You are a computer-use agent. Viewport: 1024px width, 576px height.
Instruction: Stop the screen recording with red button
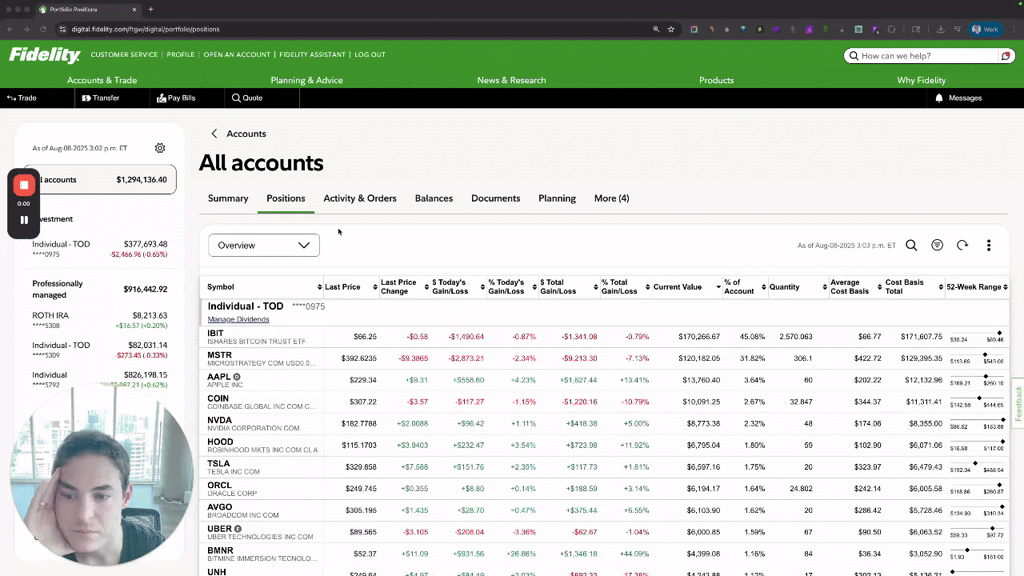click(24, 185)
